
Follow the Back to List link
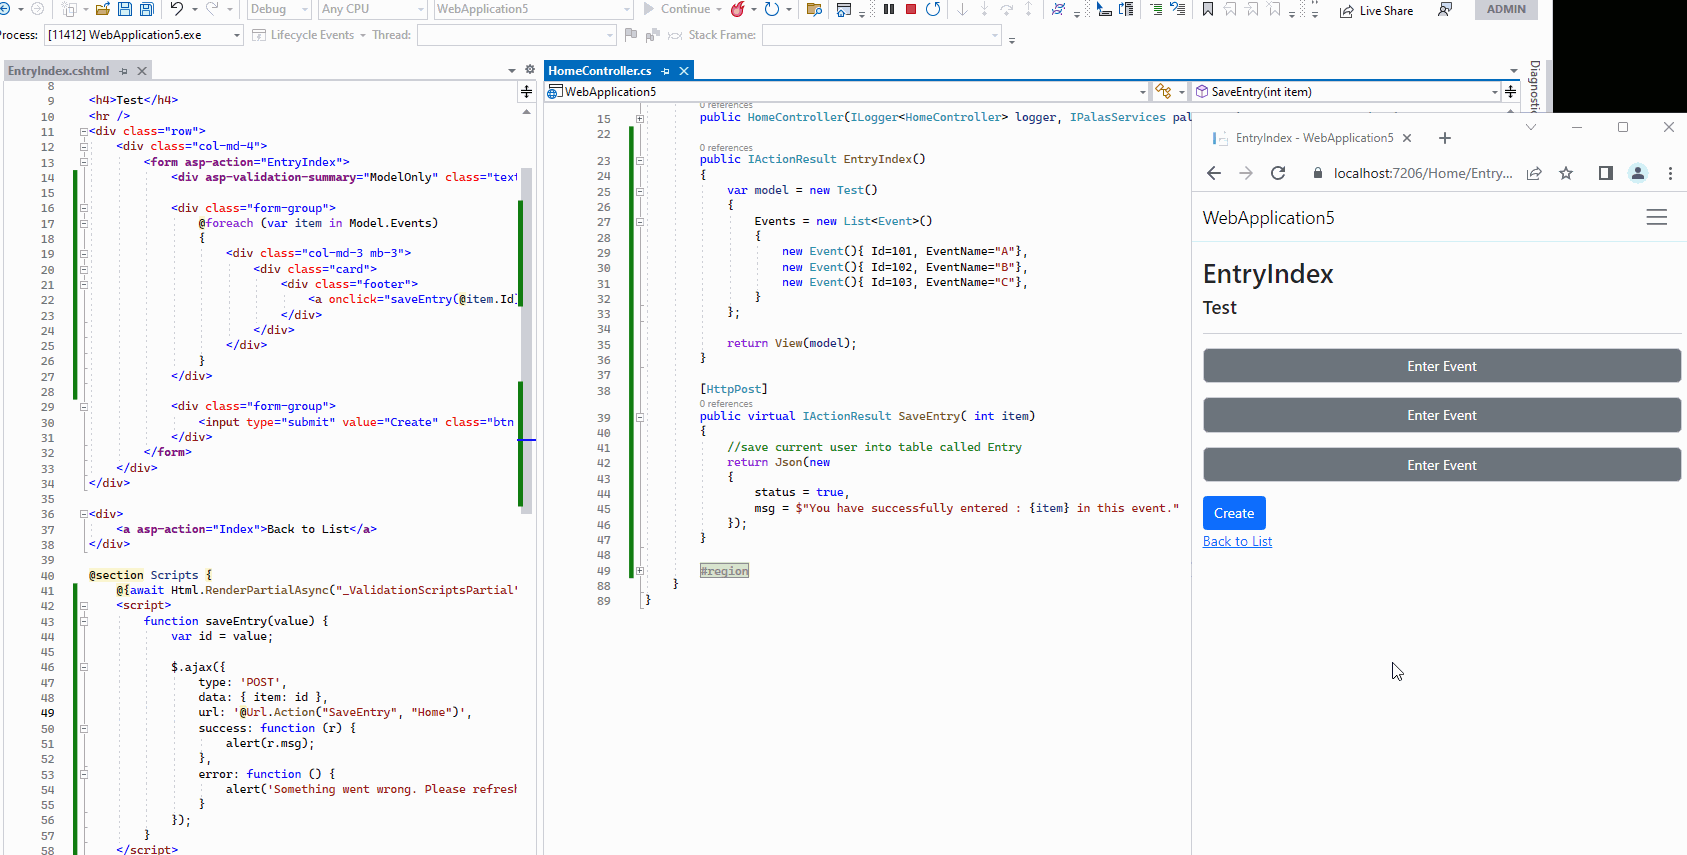(x=1237, y=541)
